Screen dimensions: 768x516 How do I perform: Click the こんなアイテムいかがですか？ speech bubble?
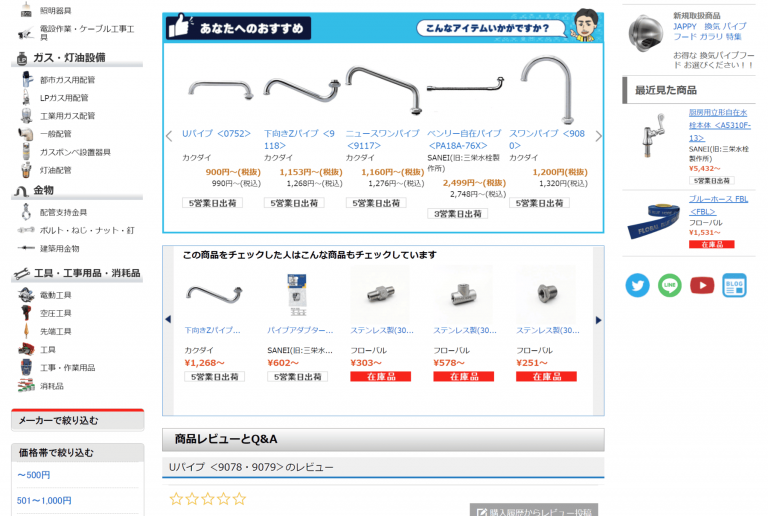pos(491,28)
